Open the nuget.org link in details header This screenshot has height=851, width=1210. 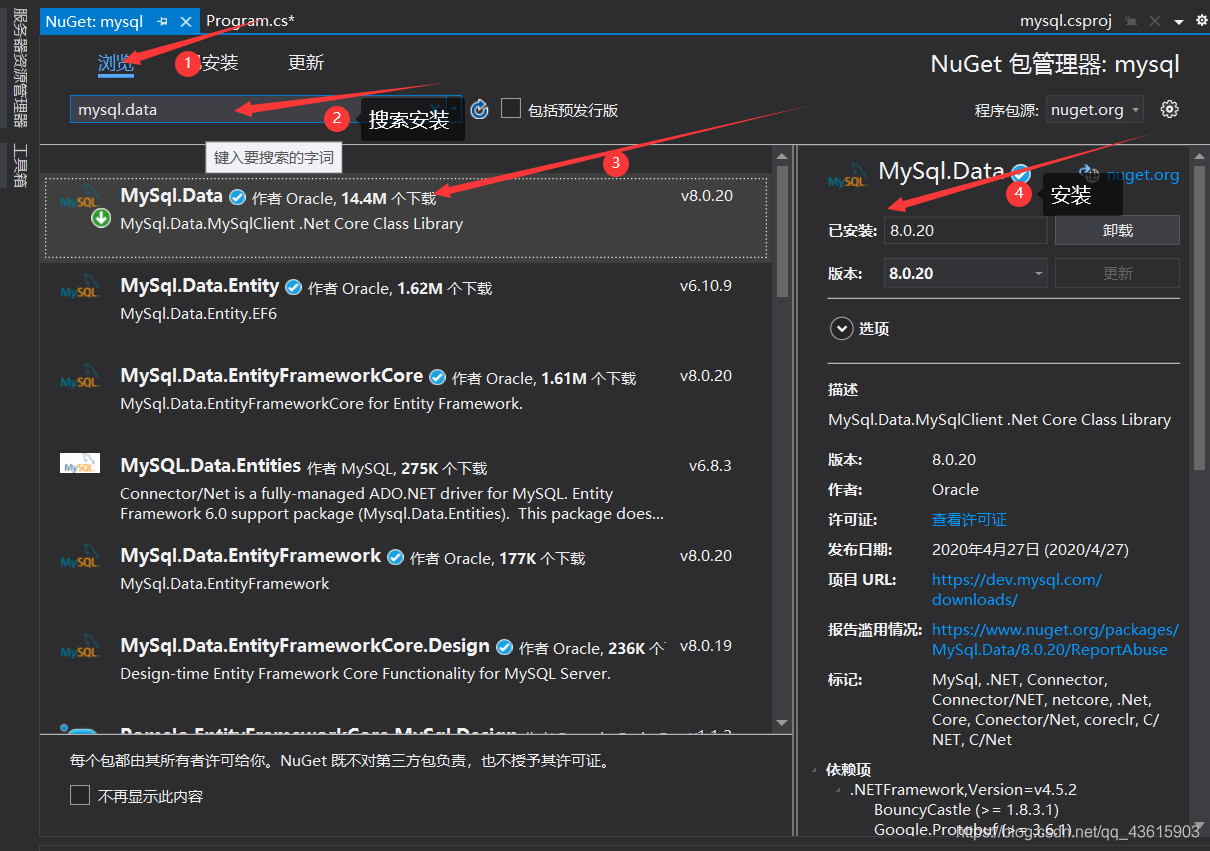[x=1143, y=174]
